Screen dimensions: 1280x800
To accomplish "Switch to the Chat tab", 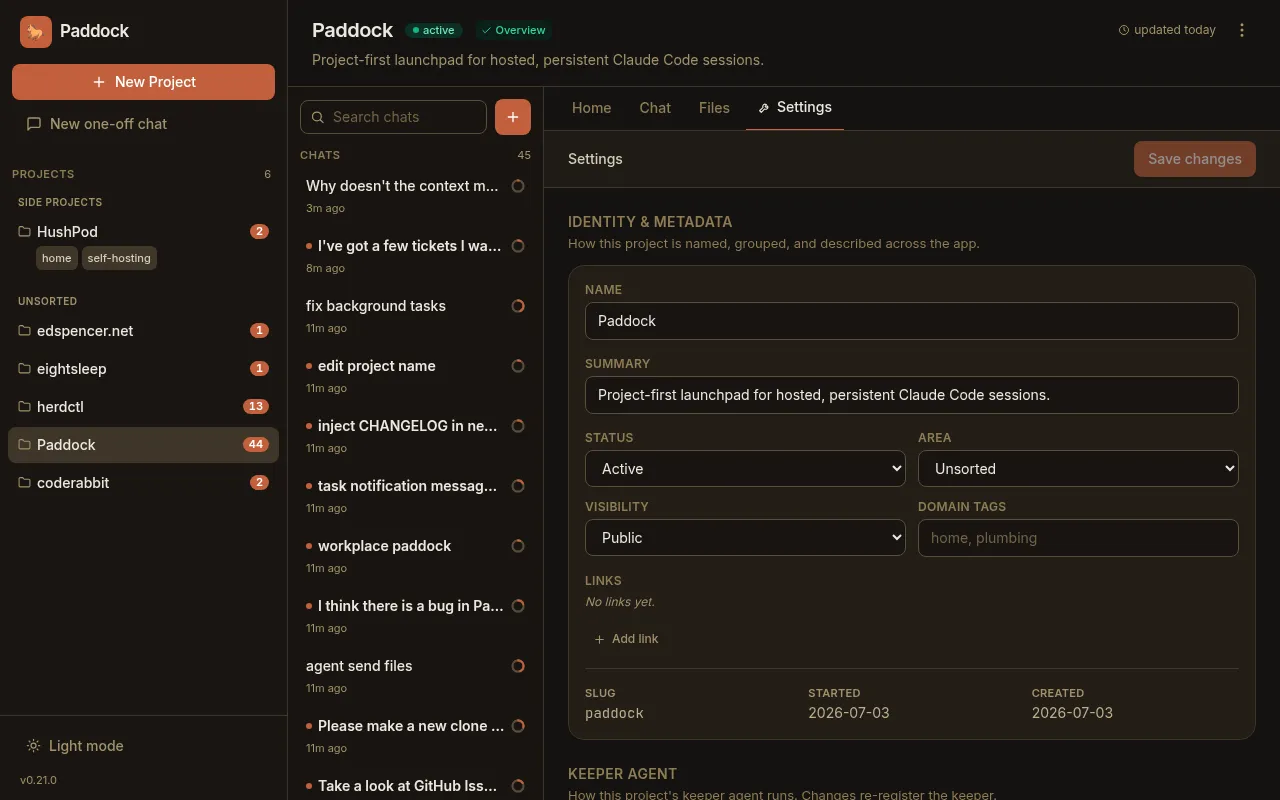I will [655, 108].
